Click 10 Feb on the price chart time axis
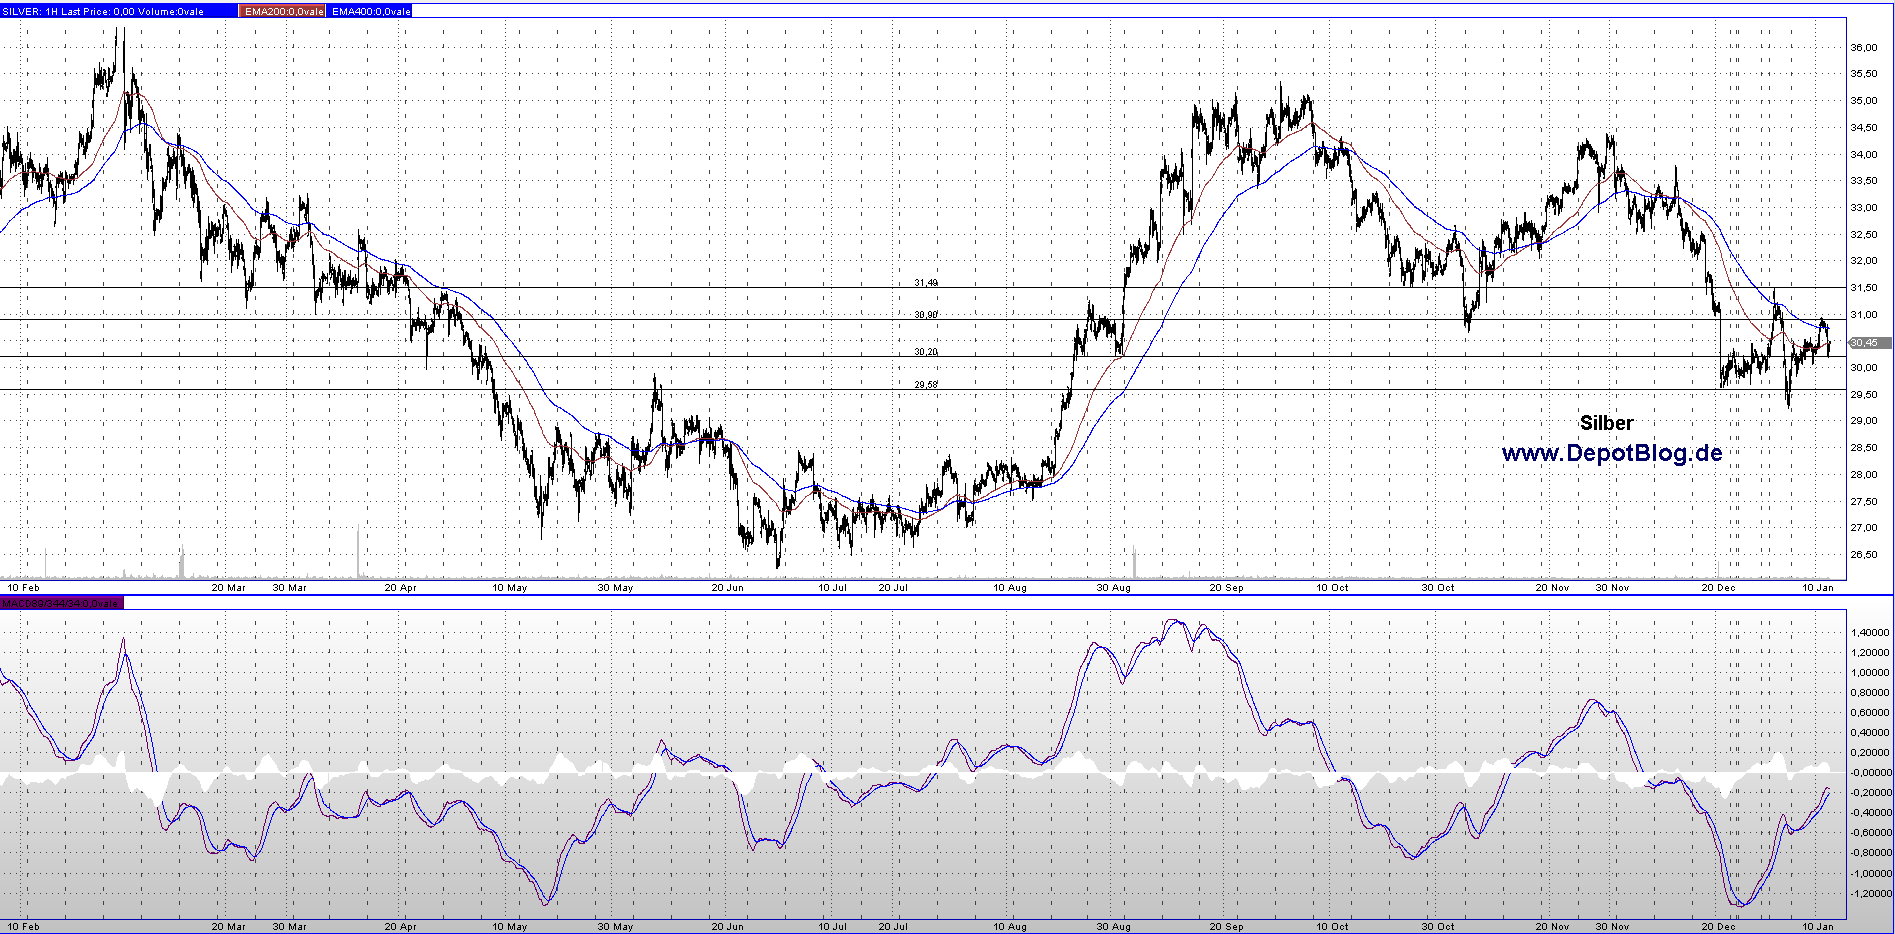Viewport: 1895px width, 934px height. (x=23, y=588)
